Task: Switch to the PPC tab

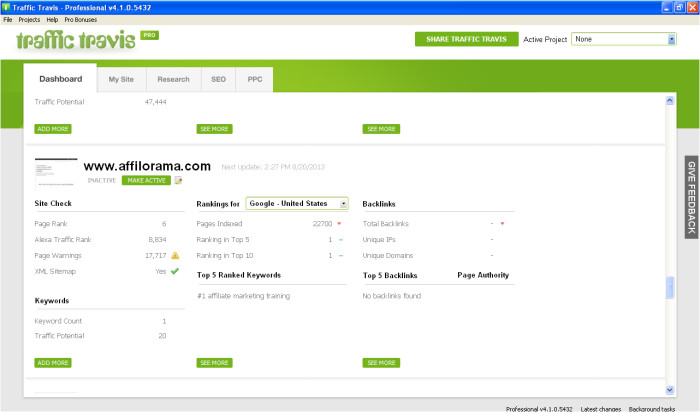Action: [254, 79]
